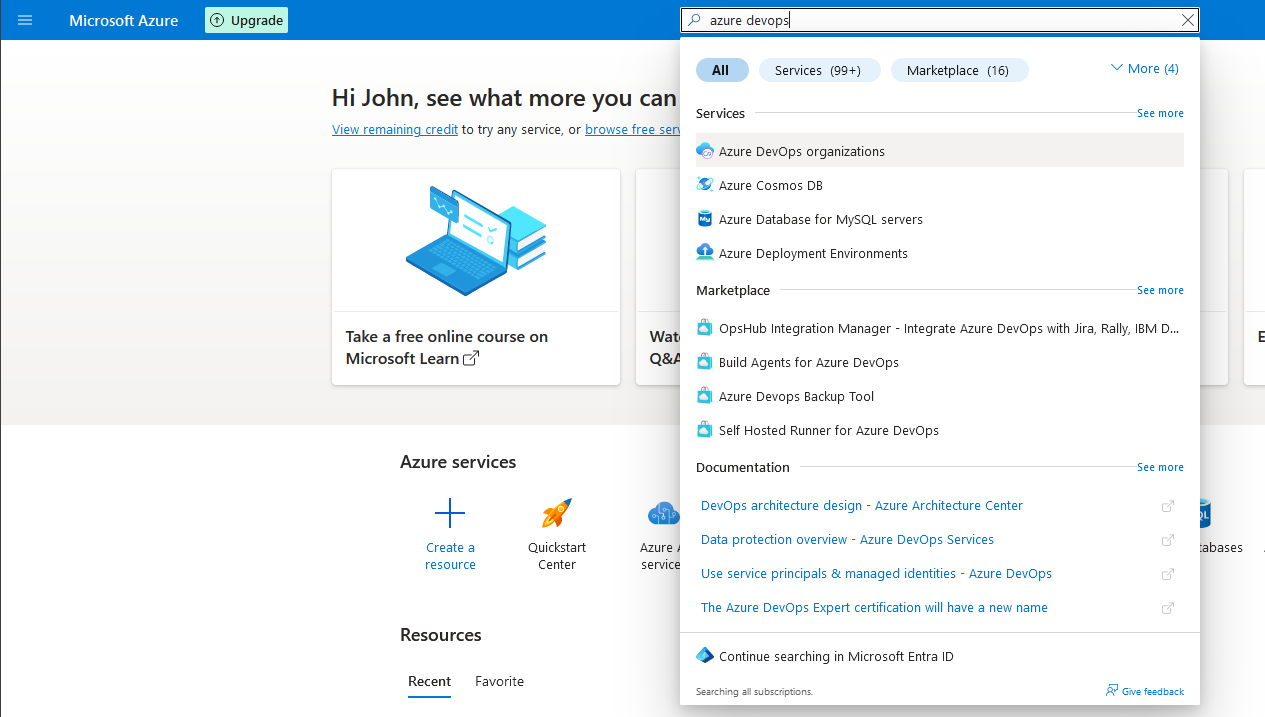Open the hamburger portal menu
The image size is (1265, 717).
25,20
